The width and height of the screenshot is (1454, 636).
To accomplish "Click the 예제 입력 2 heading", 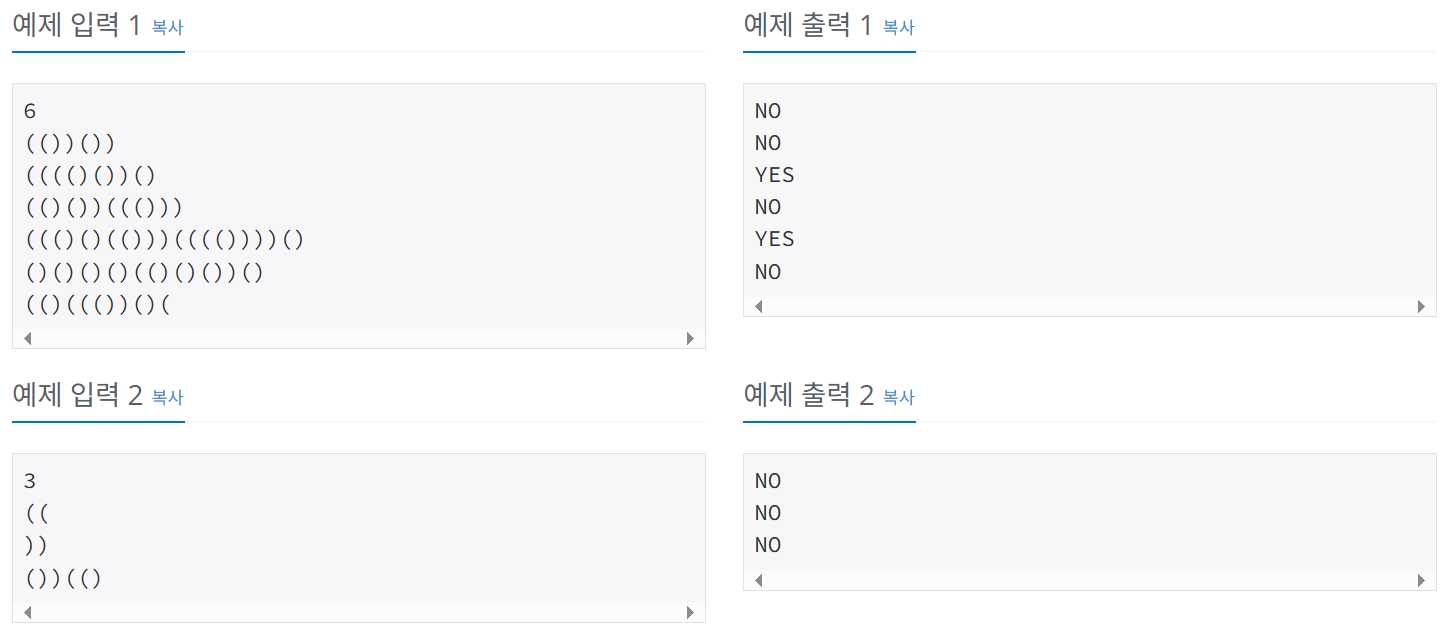I will coord(75,394).
